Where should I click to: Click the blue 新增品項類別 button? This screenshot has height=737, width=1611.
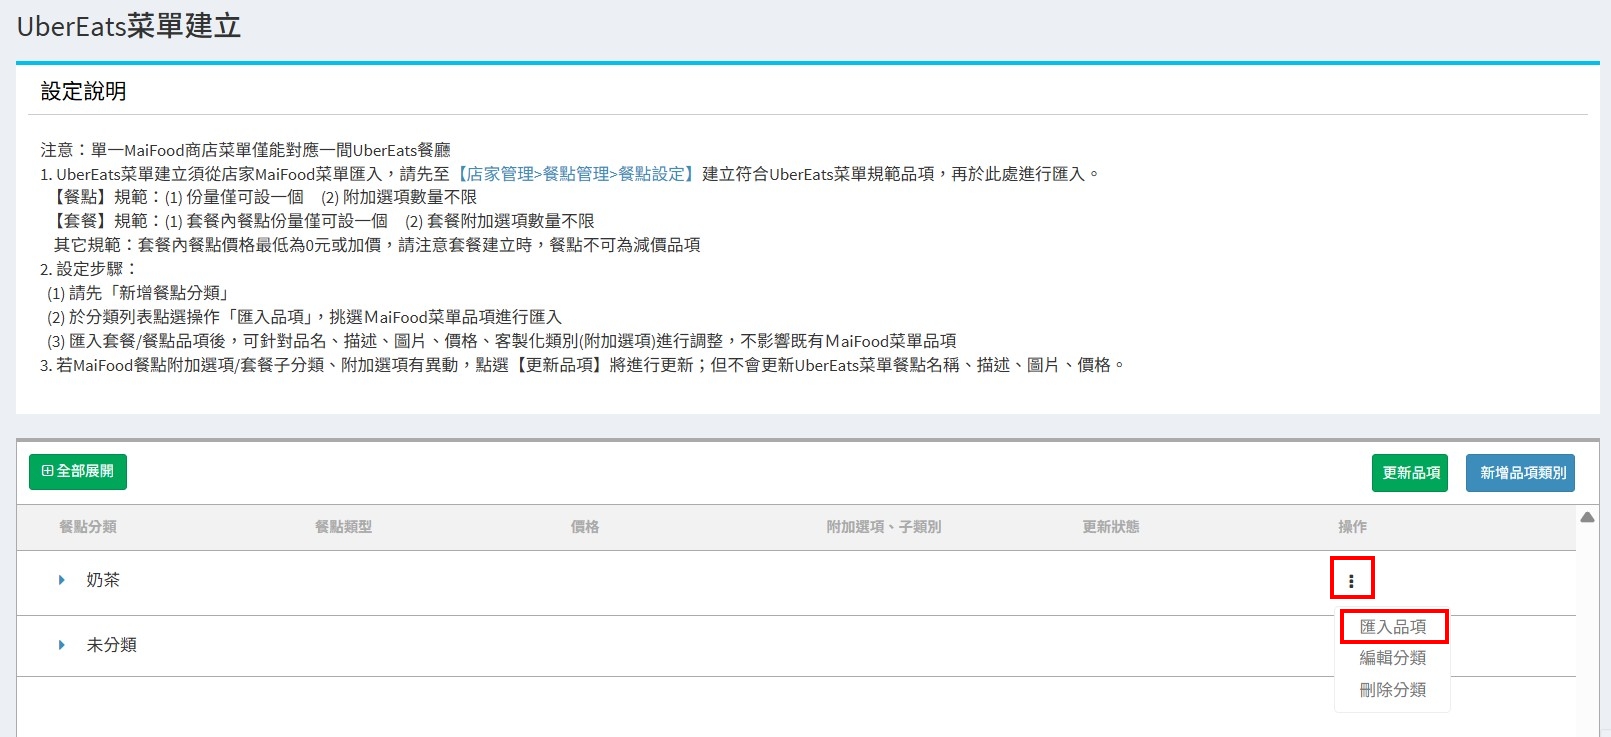[x=1520, y=473]
